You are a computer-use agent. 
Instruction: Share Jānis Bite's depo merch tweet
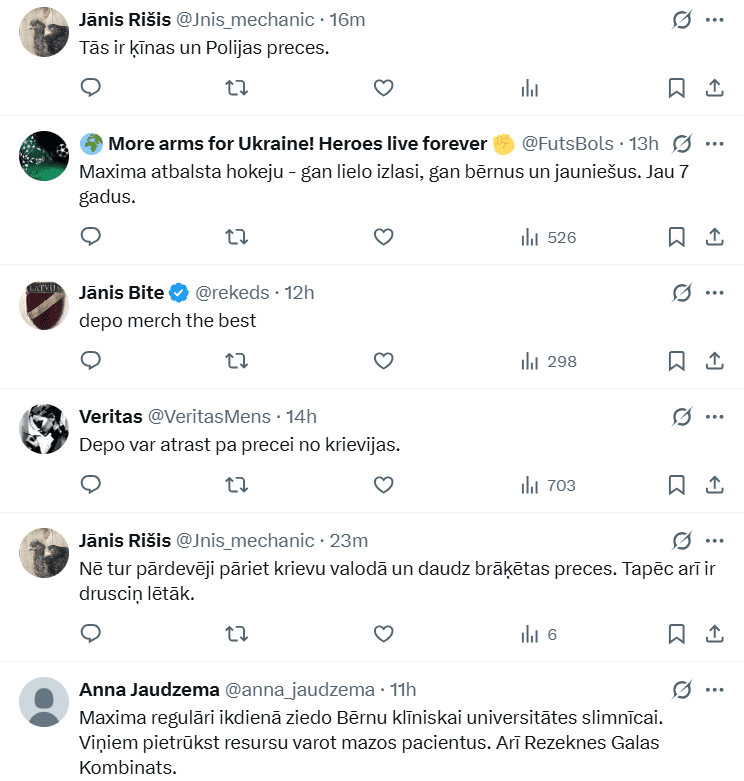point(715,361)
